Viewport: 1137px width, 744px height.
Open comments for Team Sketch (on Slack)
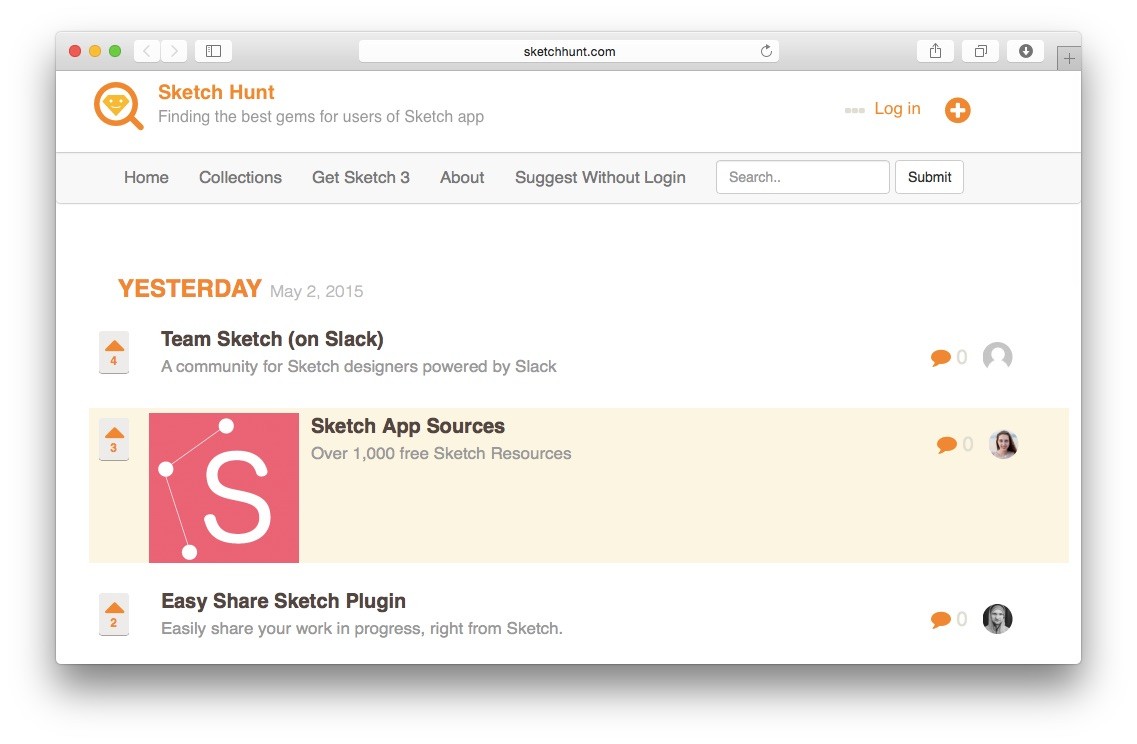[x=947, y=357]
